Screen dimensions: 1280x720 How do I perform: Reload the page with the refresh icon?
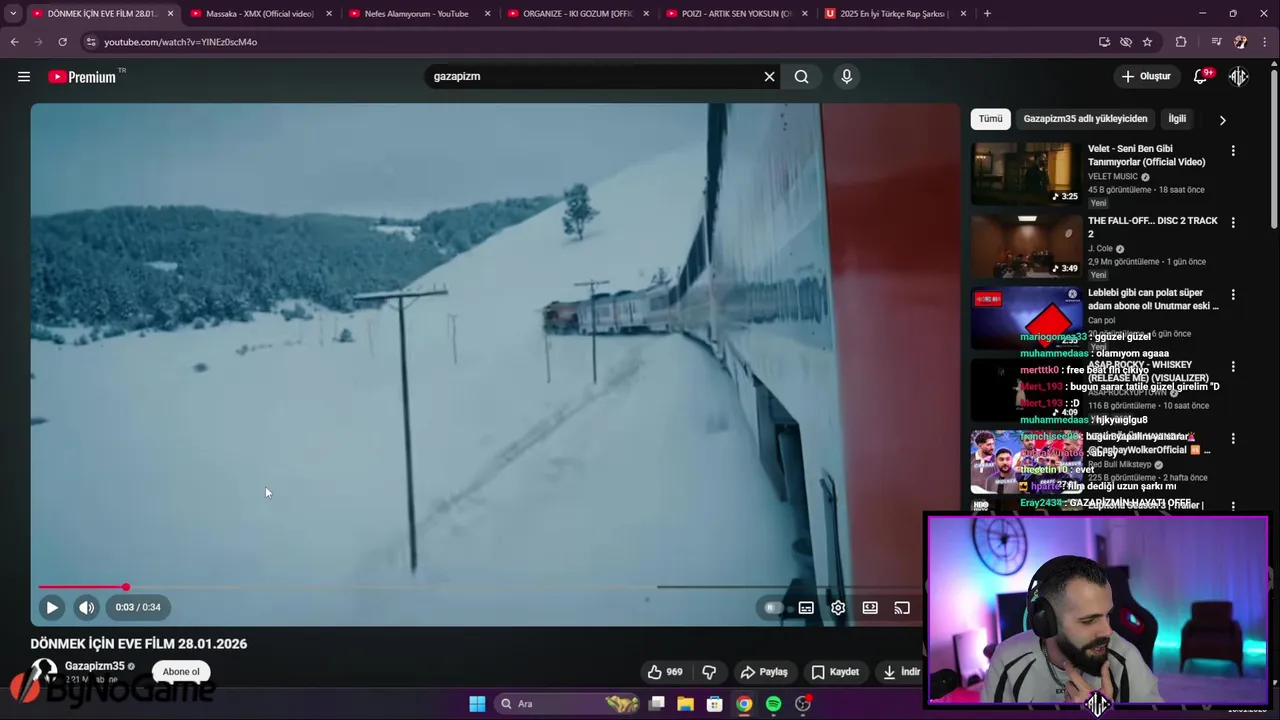click(x=62, y=42)
